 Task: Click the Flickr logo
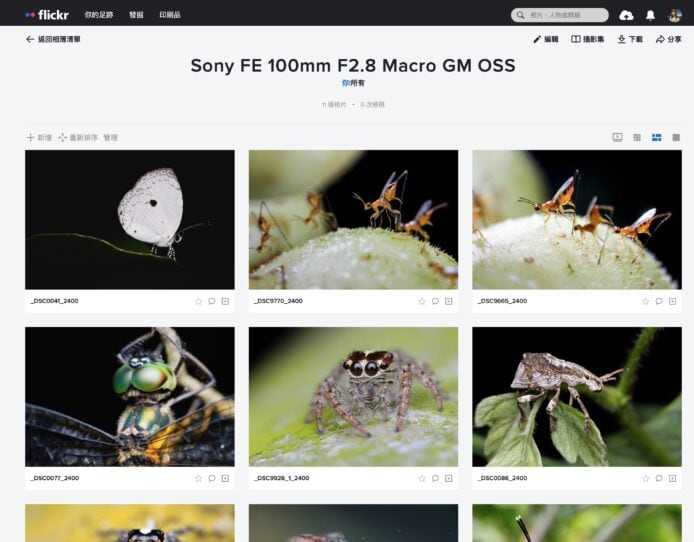click(x=47, y=15)
